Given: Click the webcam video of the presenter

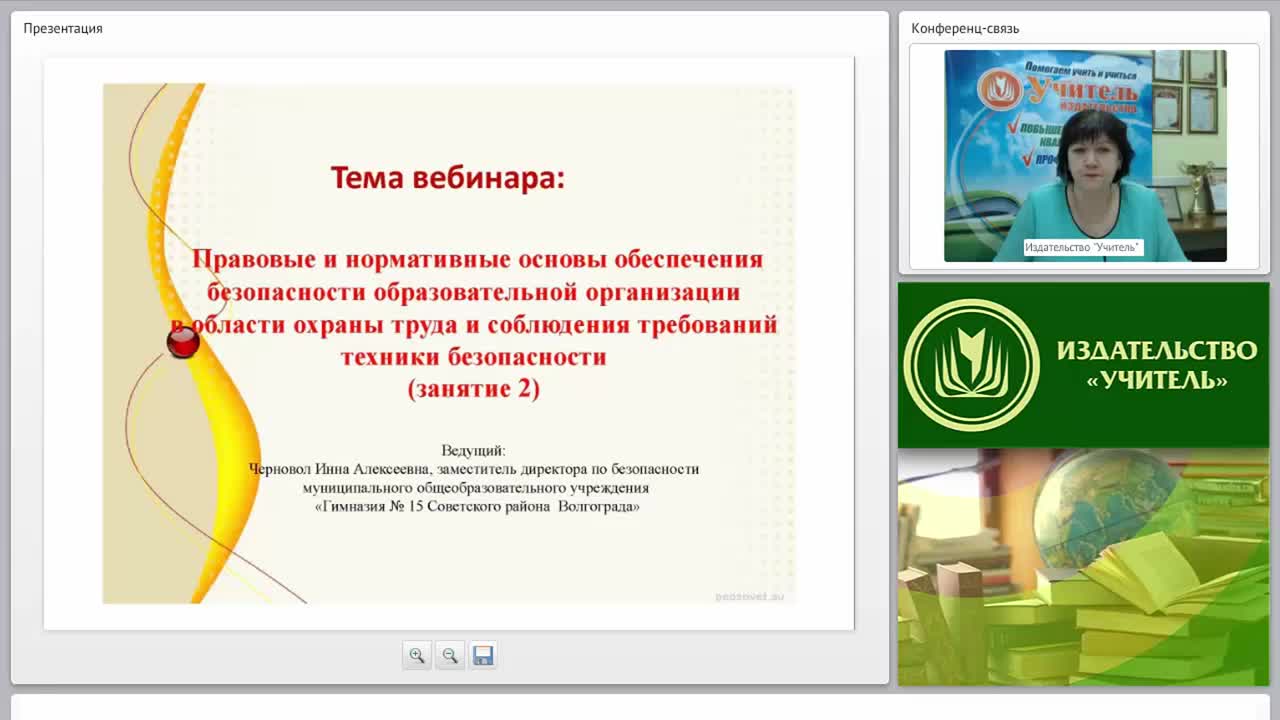Looking at the screenshot, I should [x=1085, y=156].
